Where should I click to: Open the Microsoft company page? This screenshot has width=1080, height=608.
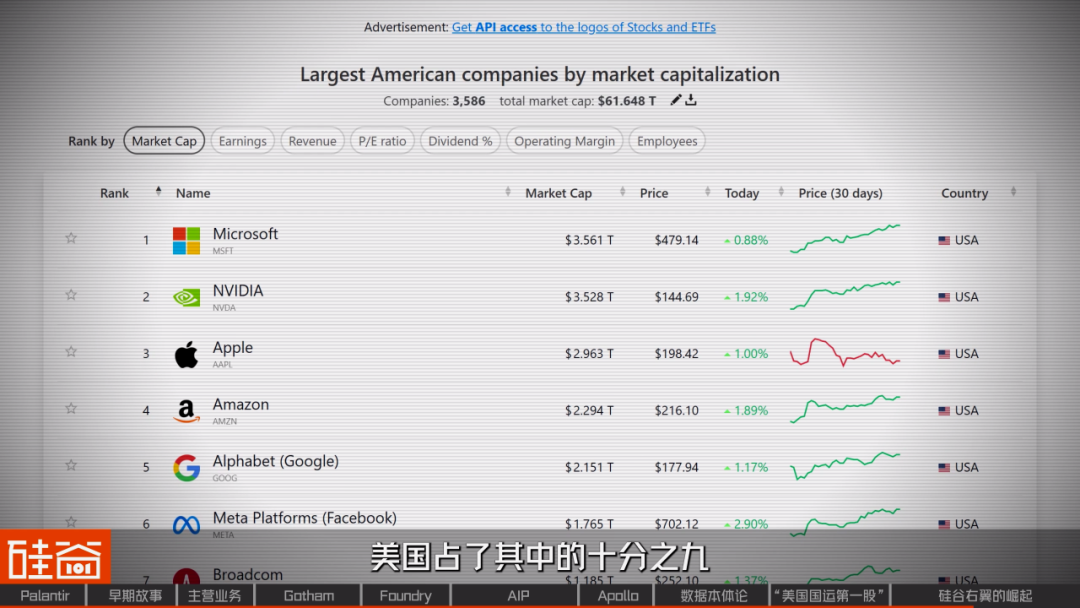pyautogui.click(x=245, y=233)
